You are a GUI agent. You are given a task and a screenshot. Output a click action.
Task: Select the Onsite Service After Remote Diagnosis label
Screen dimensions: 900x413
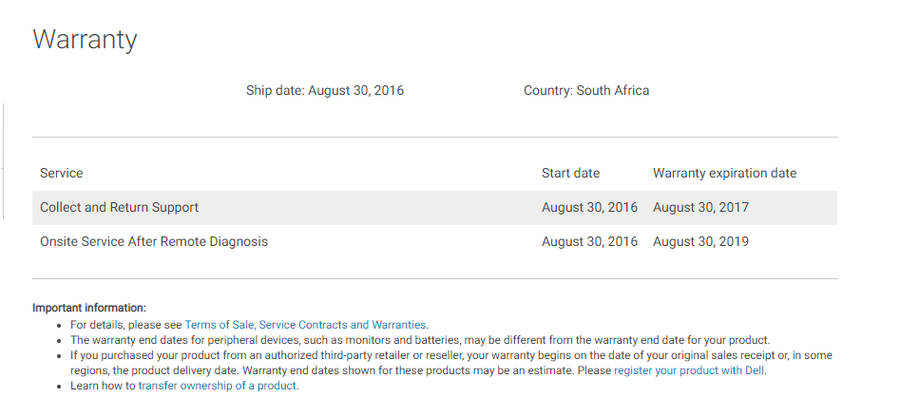[154, 241]
